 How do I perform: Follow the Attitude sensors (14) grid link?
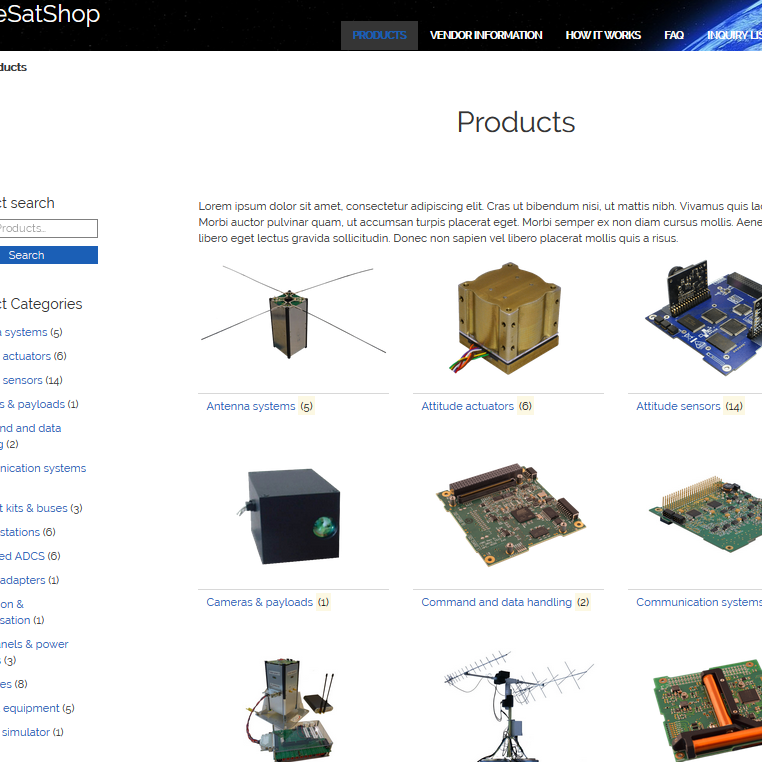click(690, 406)
